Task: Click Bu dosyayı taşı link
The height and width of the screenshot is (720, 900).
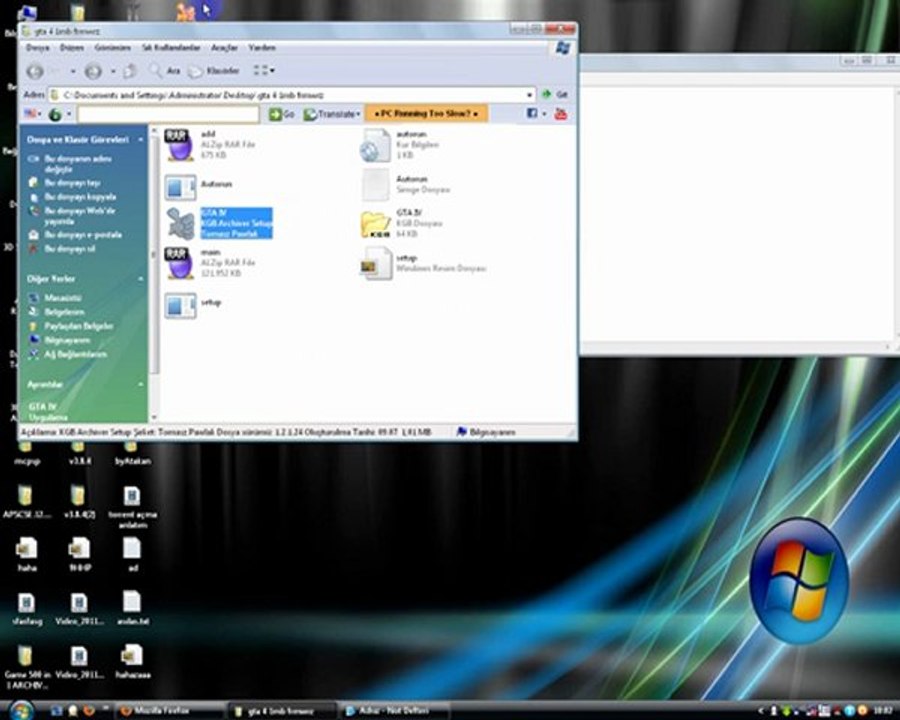Action: (x=72, y=183)
